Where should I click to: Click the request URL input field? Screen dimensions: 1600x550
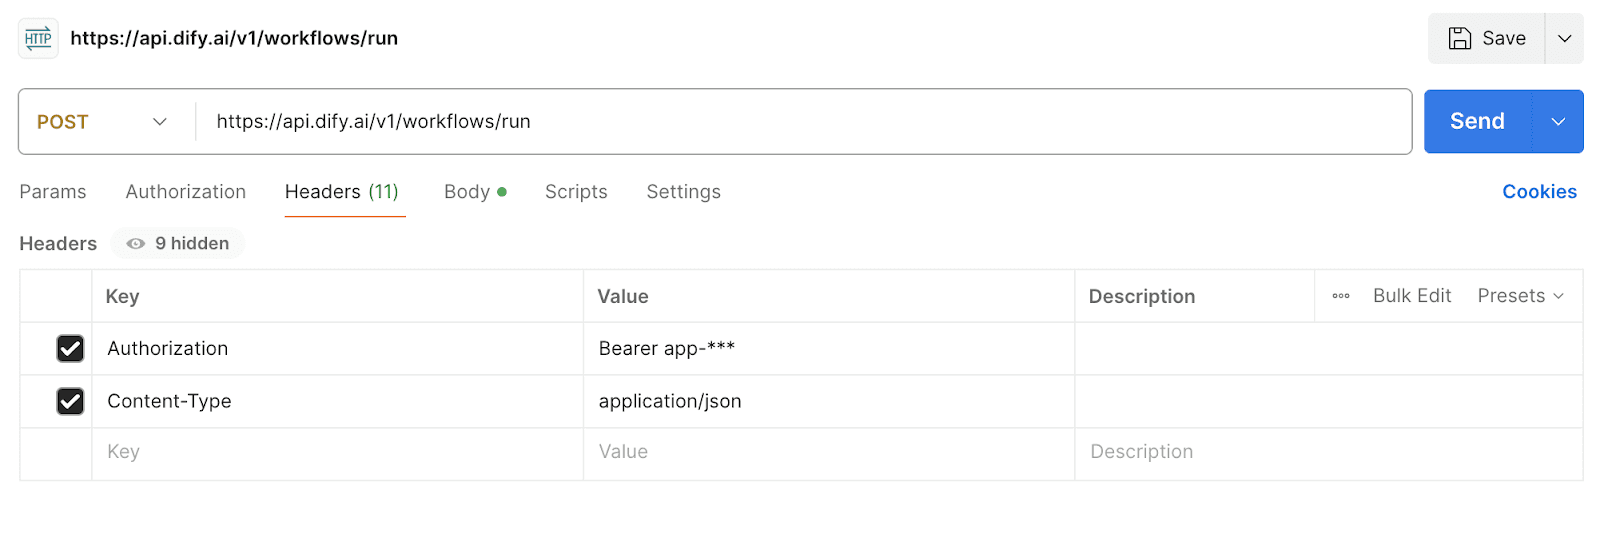tap(800, 122)
